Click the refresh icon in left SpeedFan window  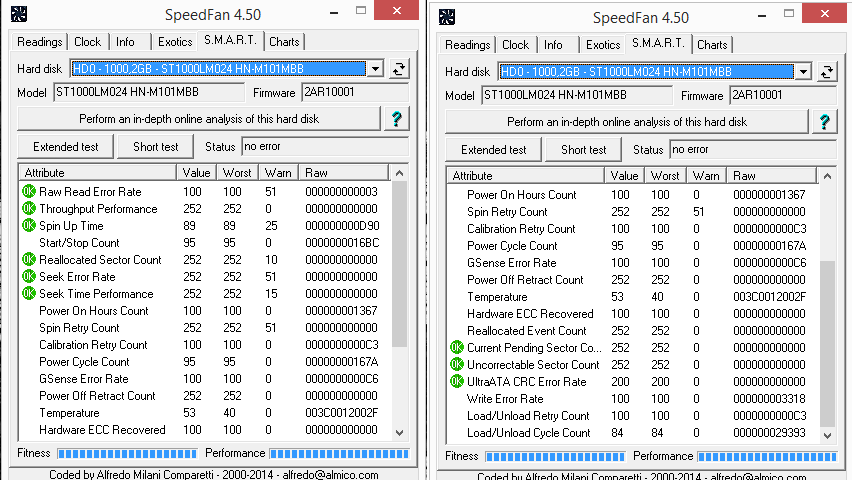[399, 69]
